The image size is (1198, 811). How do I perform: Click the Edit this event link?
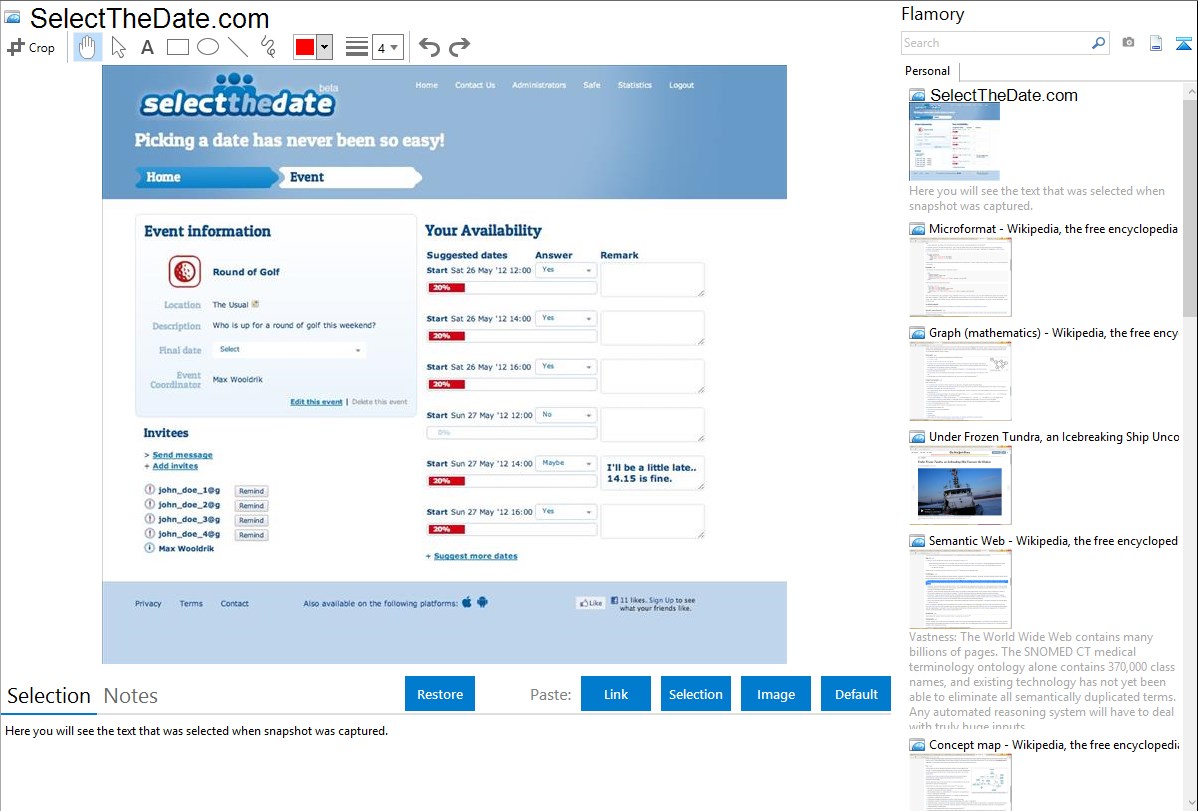click(316, 401)
